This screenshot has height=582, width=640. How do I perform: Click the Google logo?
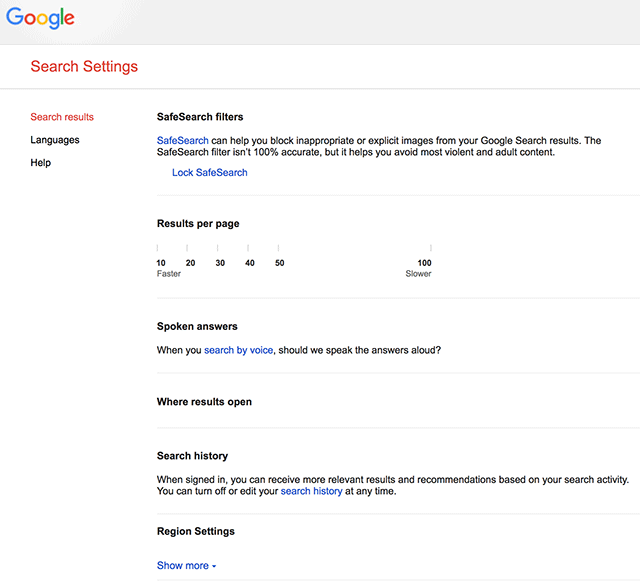[41, 19]
